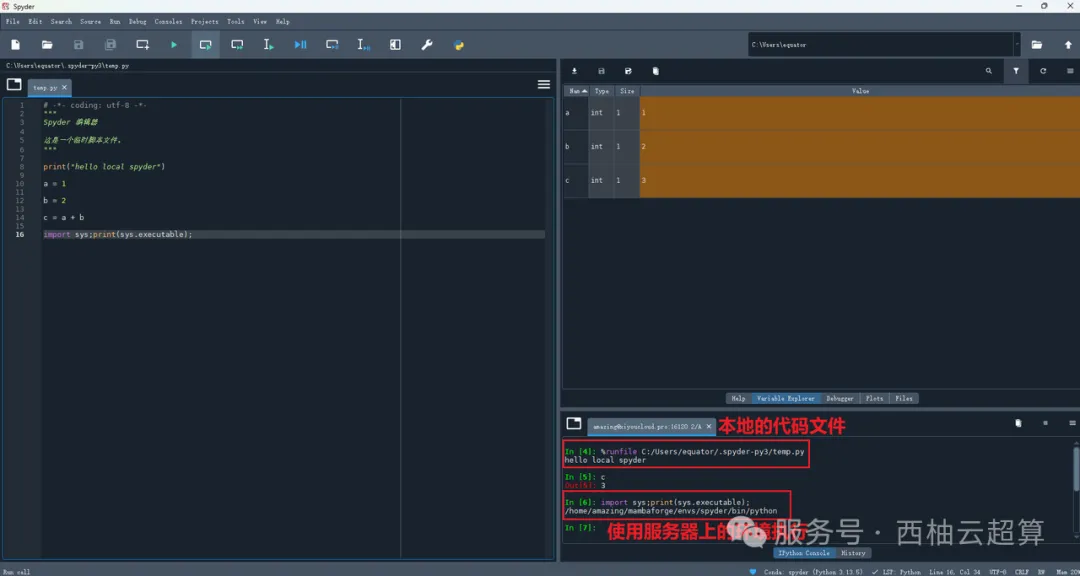The image size is (1080, 576).
Task: Open the Projects menu
Action: [x=205, y=22]
